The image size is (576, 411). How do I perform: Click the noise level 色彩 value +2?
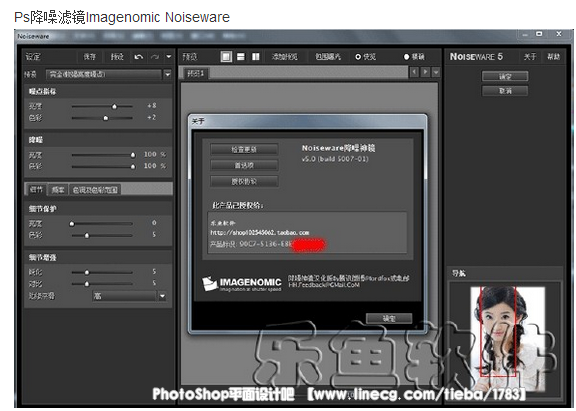(152, 118)
